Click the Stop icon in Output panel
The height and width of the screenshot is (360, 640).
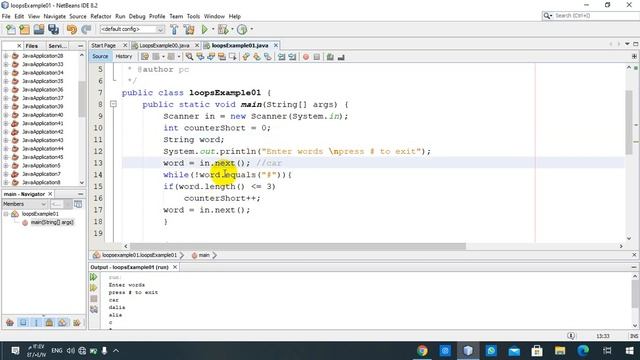(93, 299)
